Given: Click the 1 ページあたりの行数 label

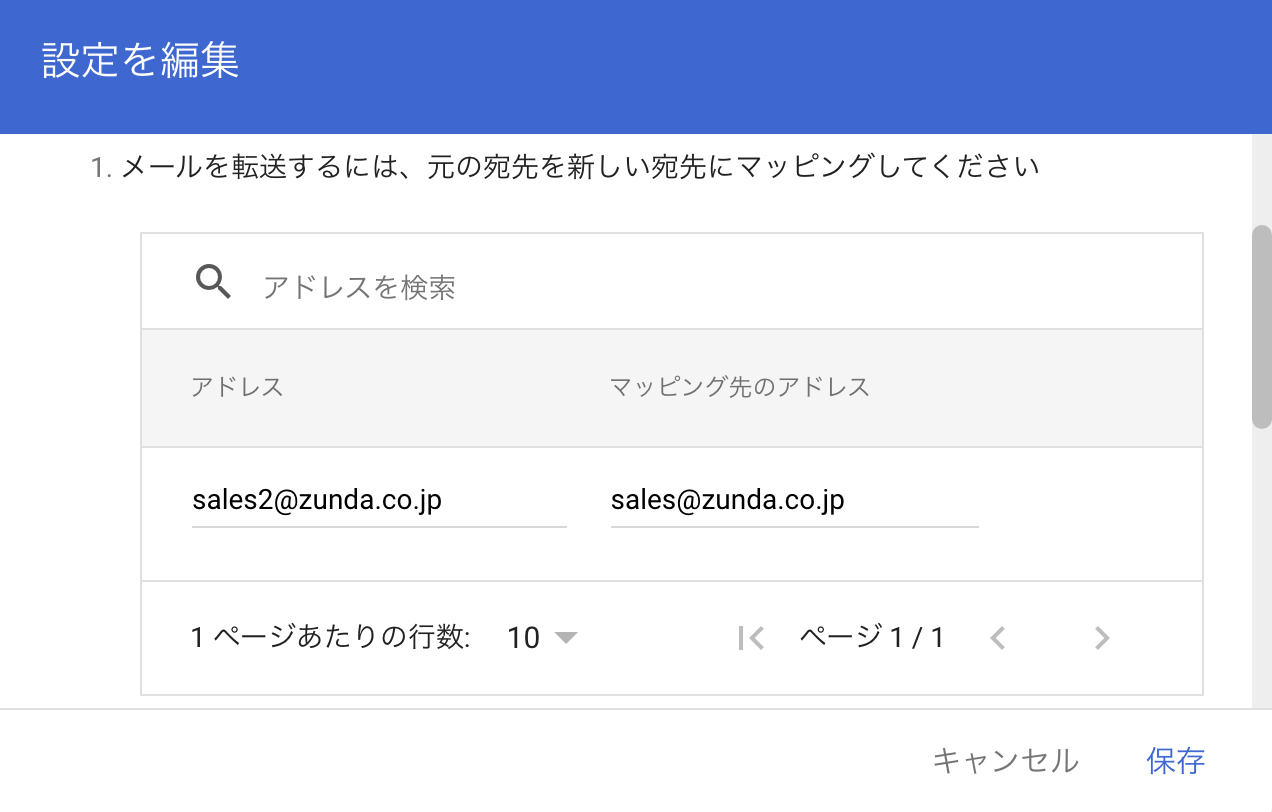Looking at the screenshot, I should 330,637.
